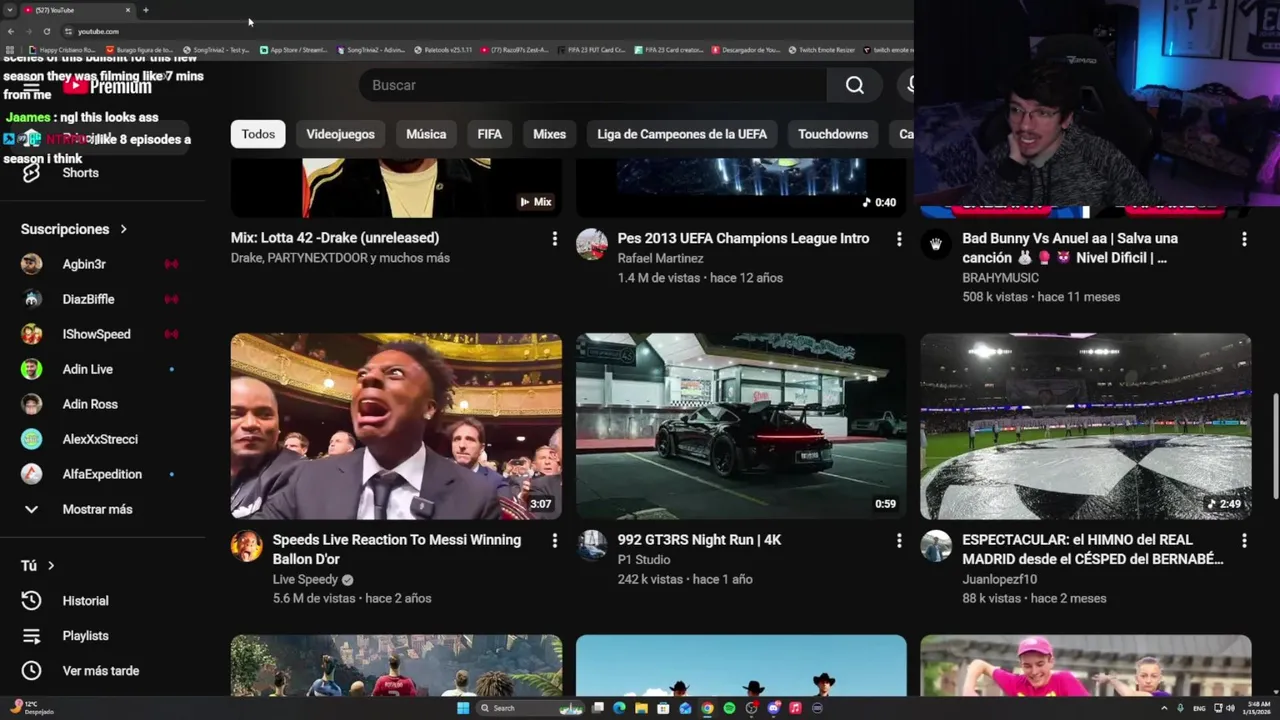Click Live Speedy channel avatar
The width and height of the screenshot is (1280, 720).
(x=247, y=545)
